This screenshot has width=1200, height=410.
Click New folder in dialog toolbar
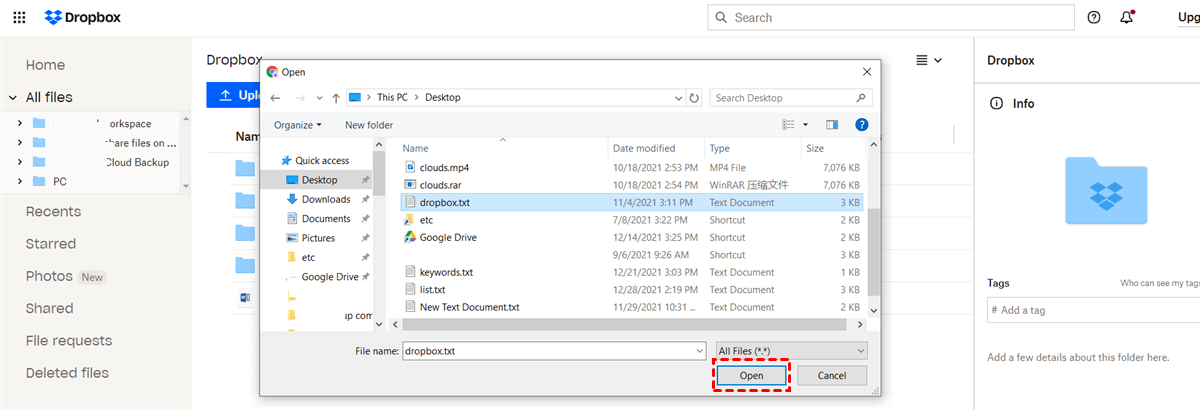pyautogui.click(x=369, y=125)
